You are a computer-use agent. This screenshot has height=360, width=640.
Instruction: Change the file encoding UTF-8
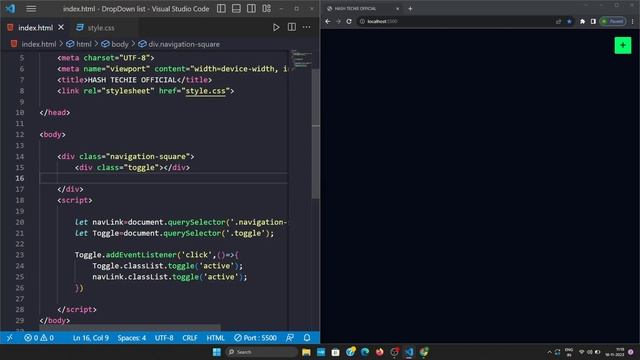tap(164, 338)
